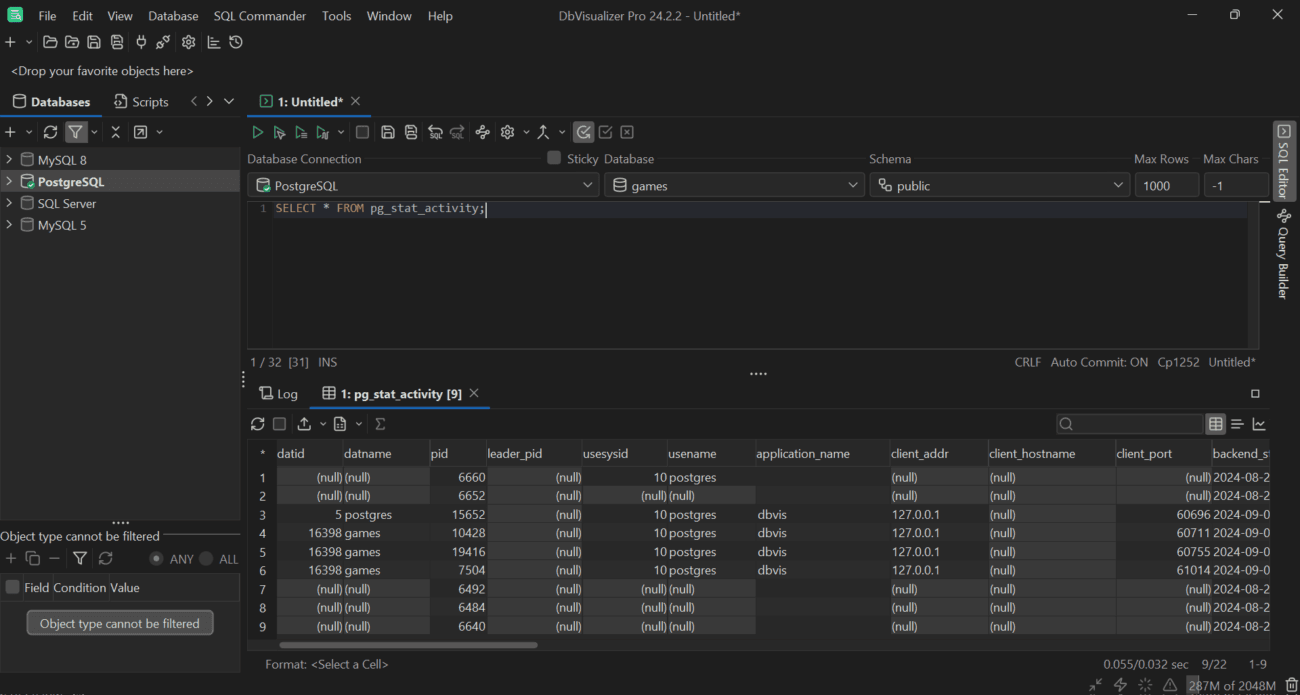Viewport: 1300px width, 695px height.
Task: Switch result to Chart view icon
Action: pos(1259,424)
